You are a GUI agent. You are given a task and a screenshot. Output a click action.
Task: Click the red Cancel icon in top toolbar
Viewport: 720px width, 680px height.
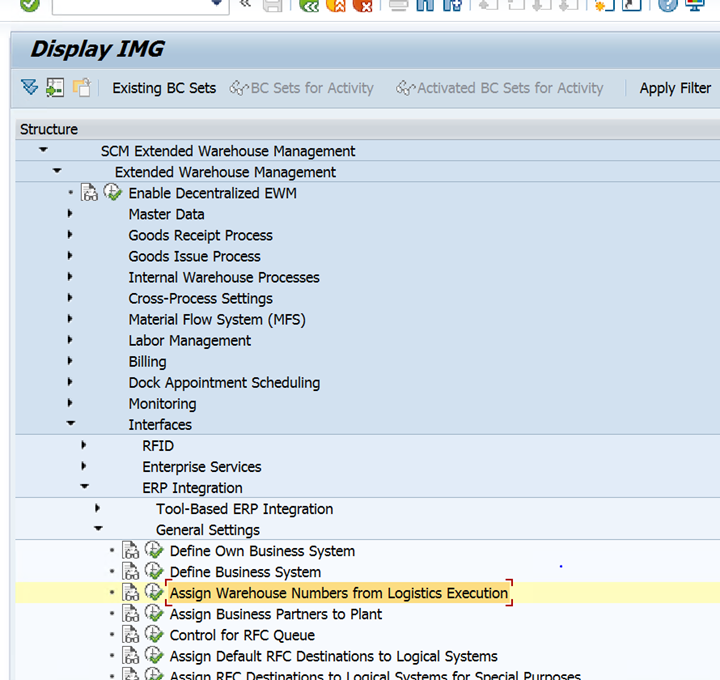[362, 5]
